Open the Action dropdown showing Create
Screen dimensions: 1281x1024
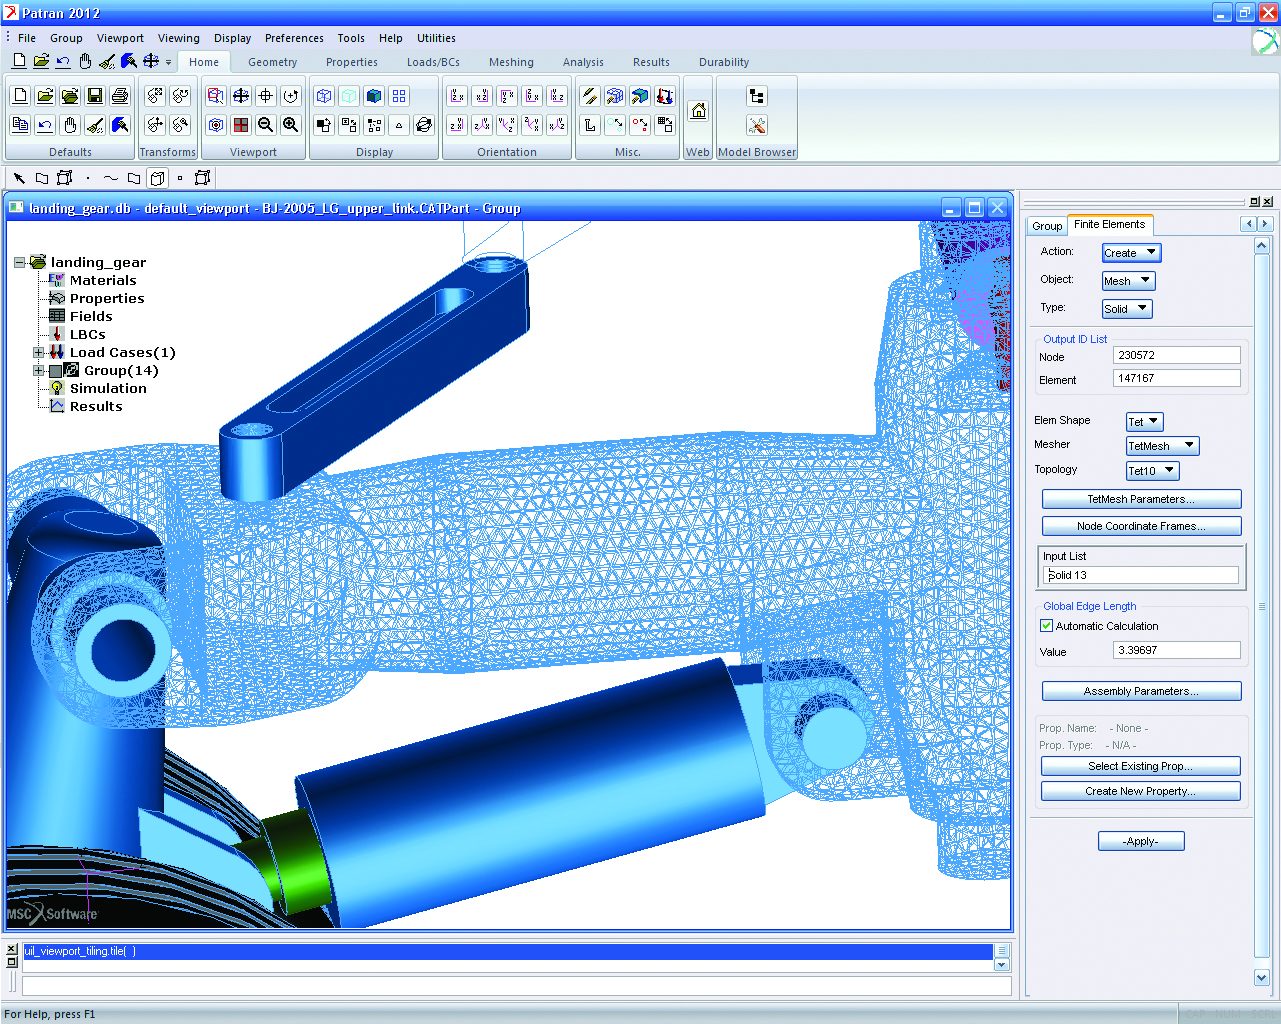pyautogui.click(x=1131, y=253)
